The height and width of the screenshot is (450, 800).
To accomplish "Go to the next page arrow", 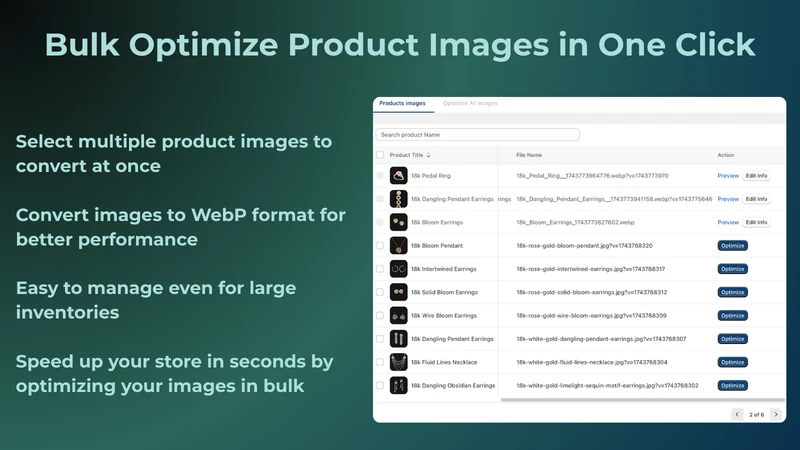I will [x=776, y=414].
